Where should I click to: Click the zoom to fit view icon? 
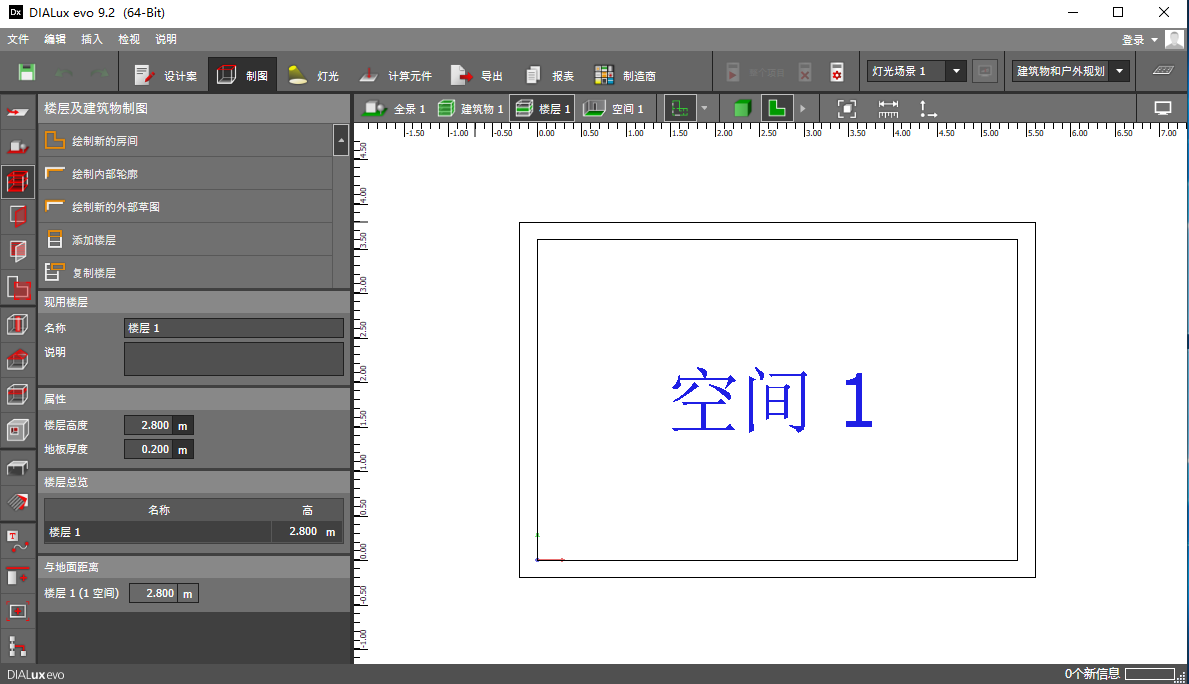pos(847,108)
